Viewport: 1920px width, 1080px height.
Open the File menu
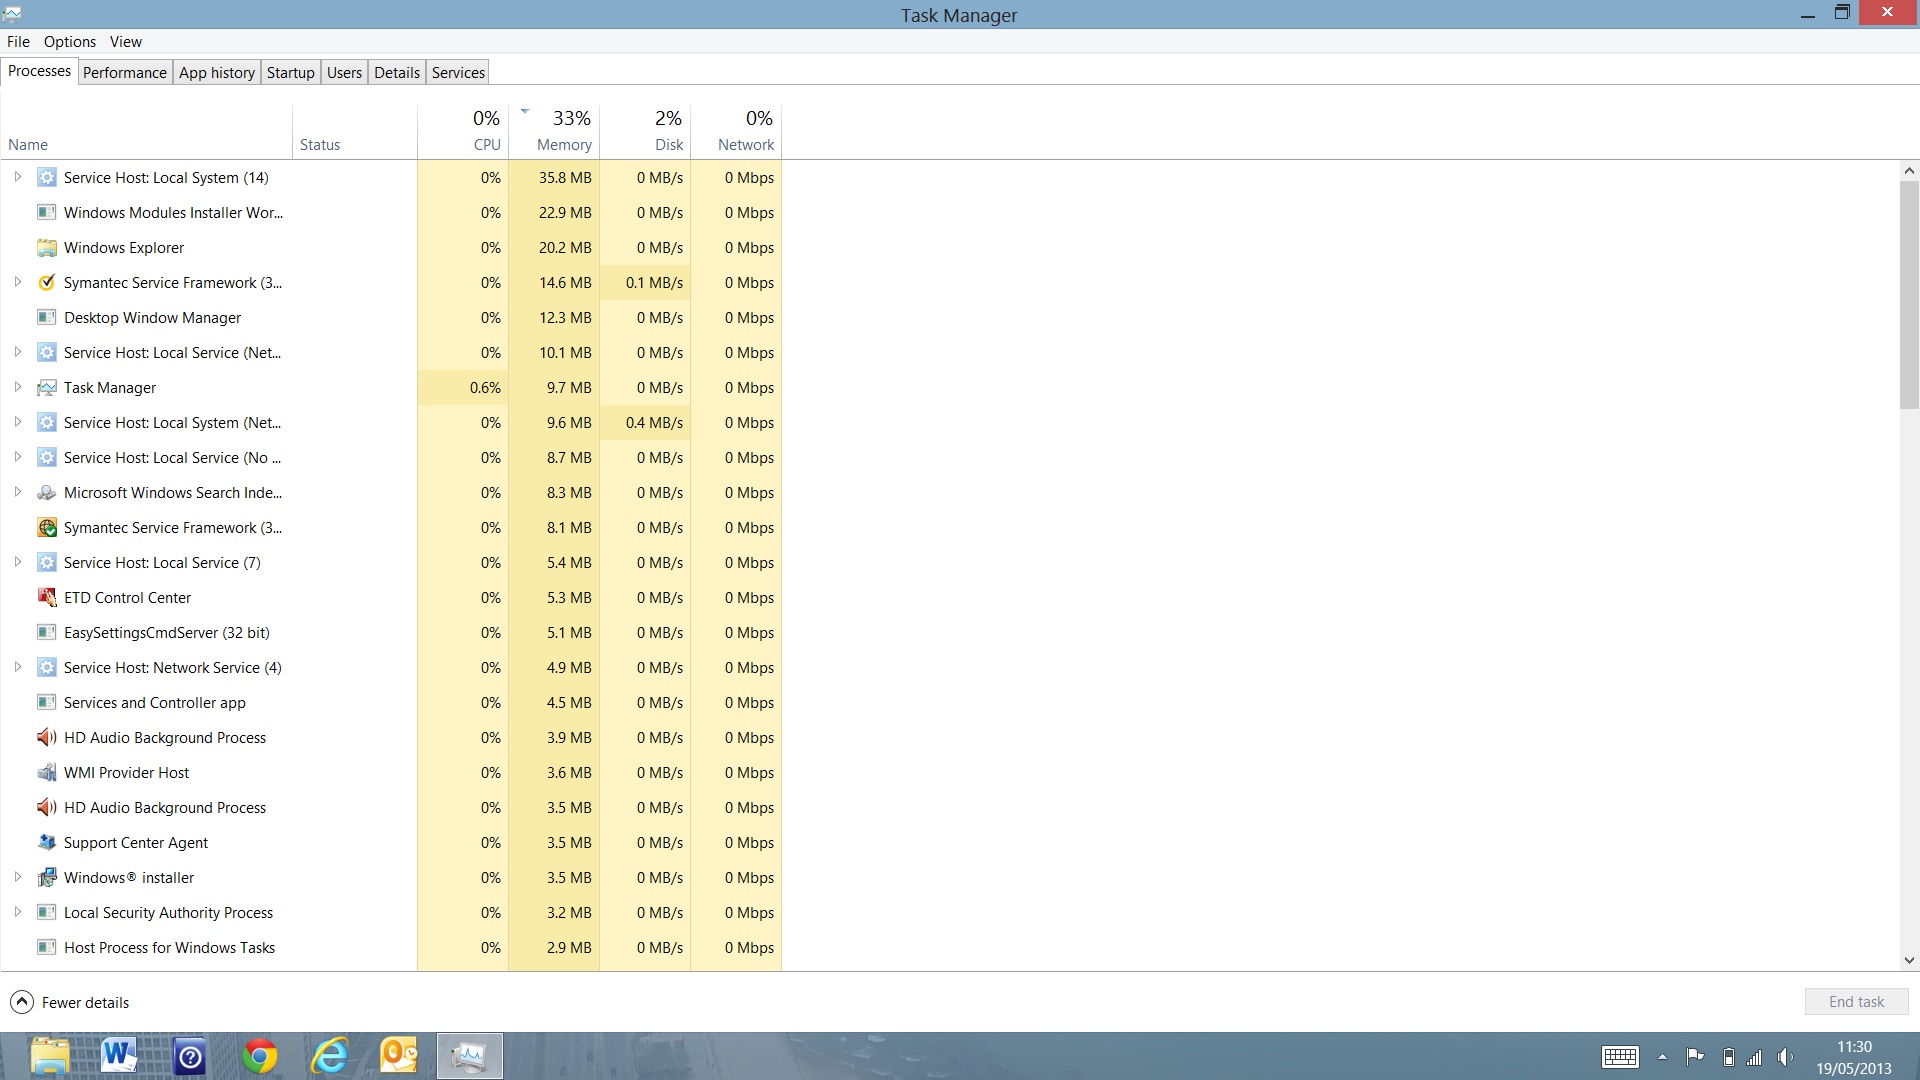click(18, 41)
